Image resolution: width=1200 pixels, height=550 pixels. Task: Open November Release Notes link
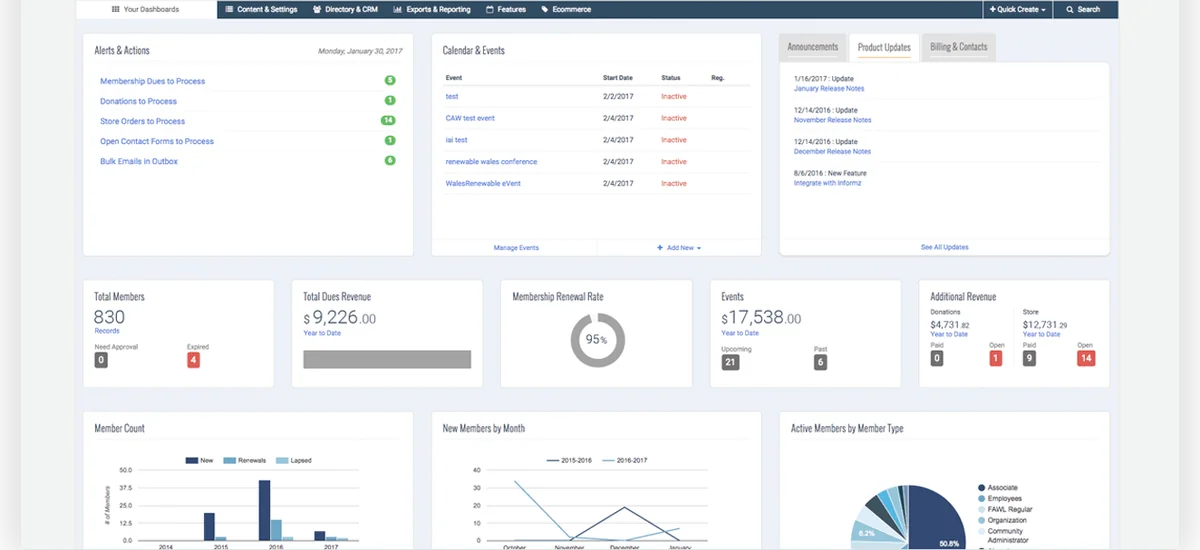pos(832,120)
